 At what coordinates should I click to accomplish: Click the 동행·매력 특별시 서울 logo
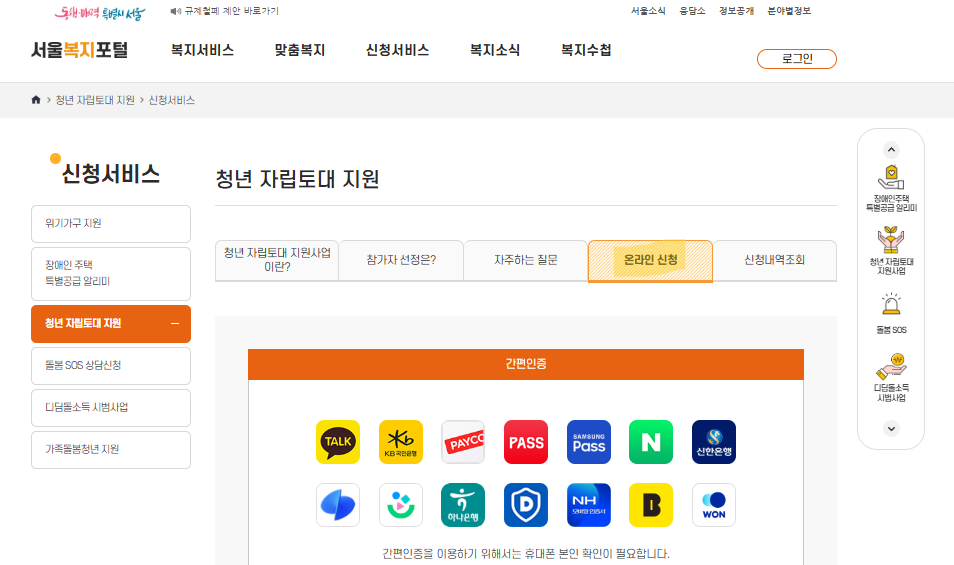[x=100, y=13]
